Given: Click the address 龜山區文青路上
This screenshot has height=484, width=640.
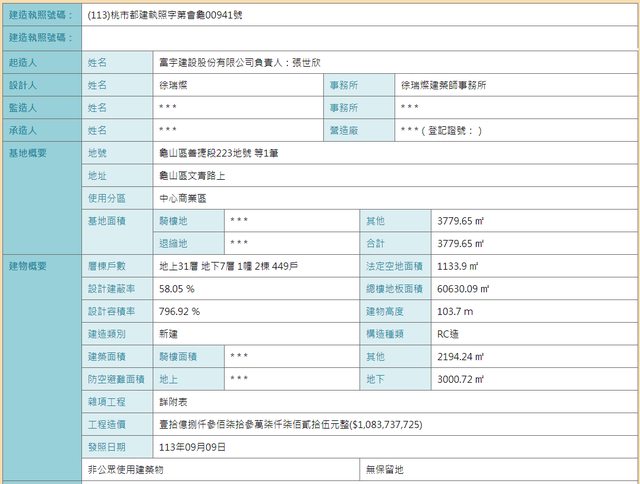Looking at the screenshot, I should (x=192, y=176).
